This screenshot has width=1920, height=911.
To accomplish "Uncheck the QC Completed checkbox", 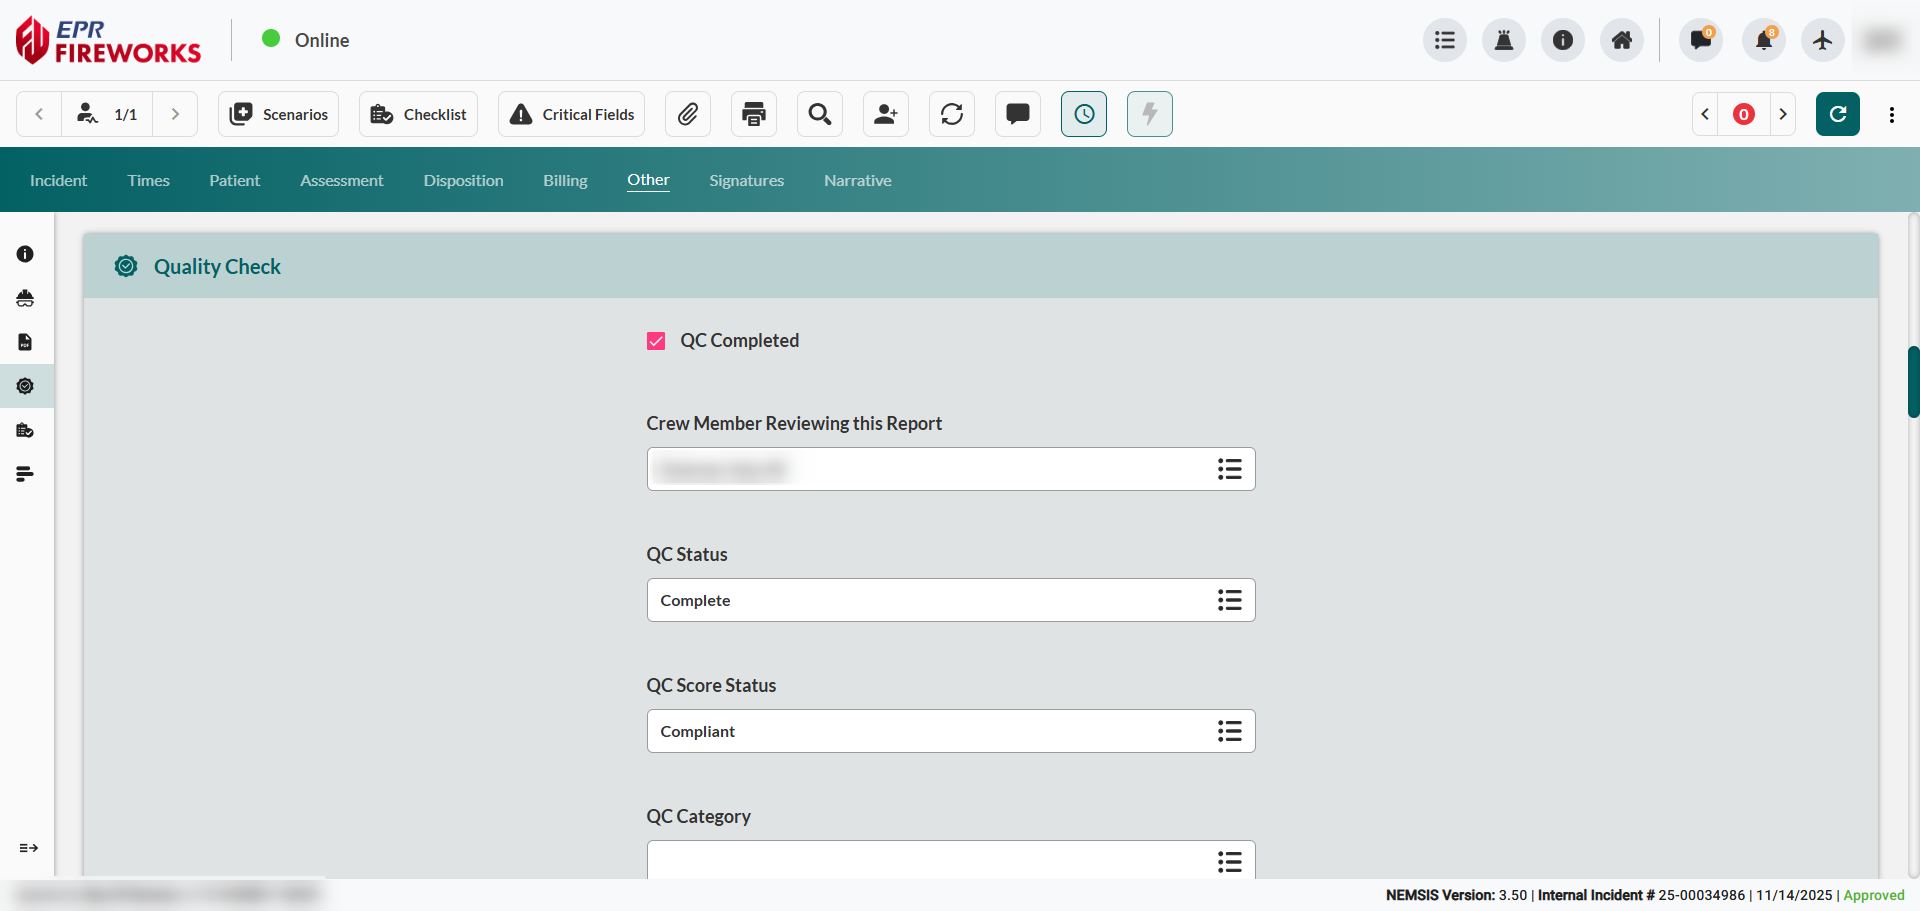I will 656,341.
